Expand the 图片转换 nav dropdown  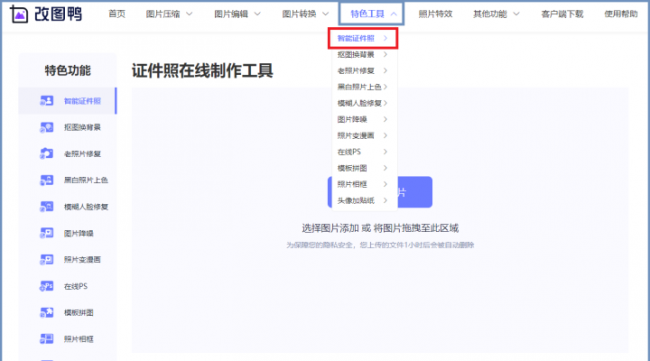pyautogui.click(x=306, y=14)
